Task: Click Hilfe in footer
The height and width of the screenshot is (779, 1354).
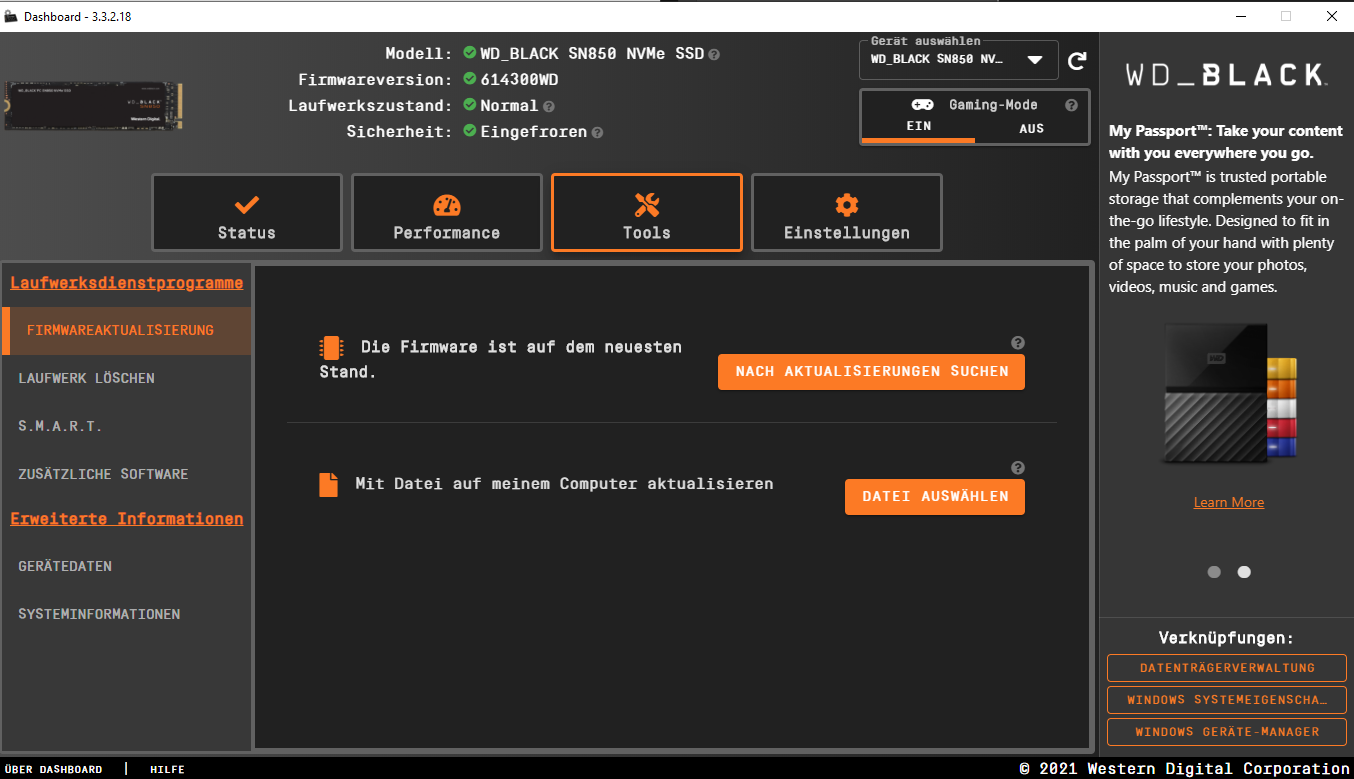Action: (x=167, y=769)
